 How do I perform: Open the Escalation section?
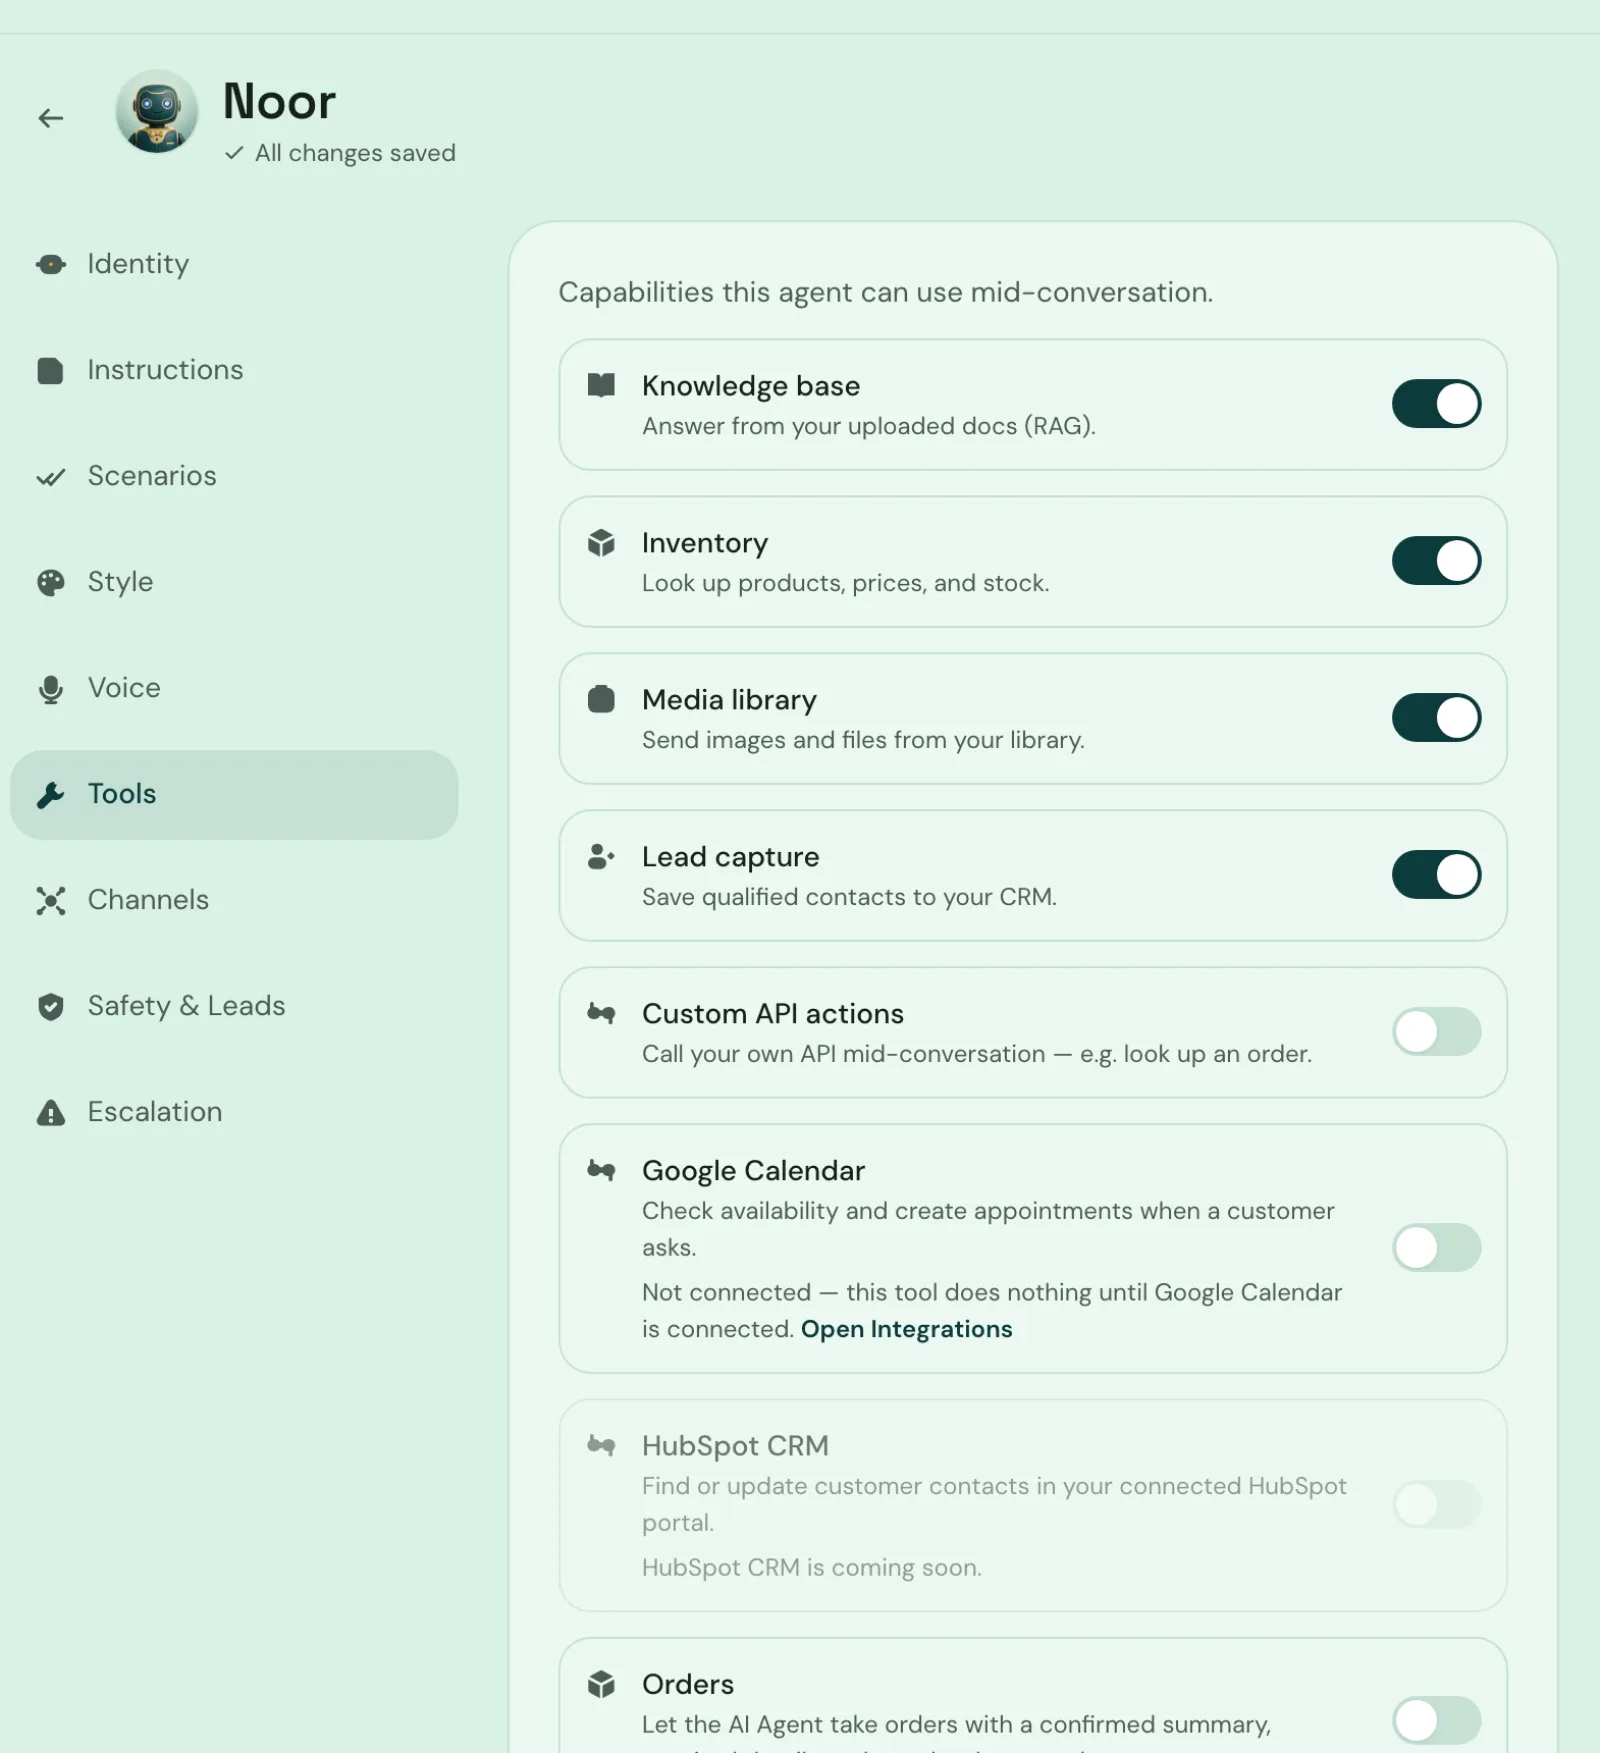coord(234,1112)
